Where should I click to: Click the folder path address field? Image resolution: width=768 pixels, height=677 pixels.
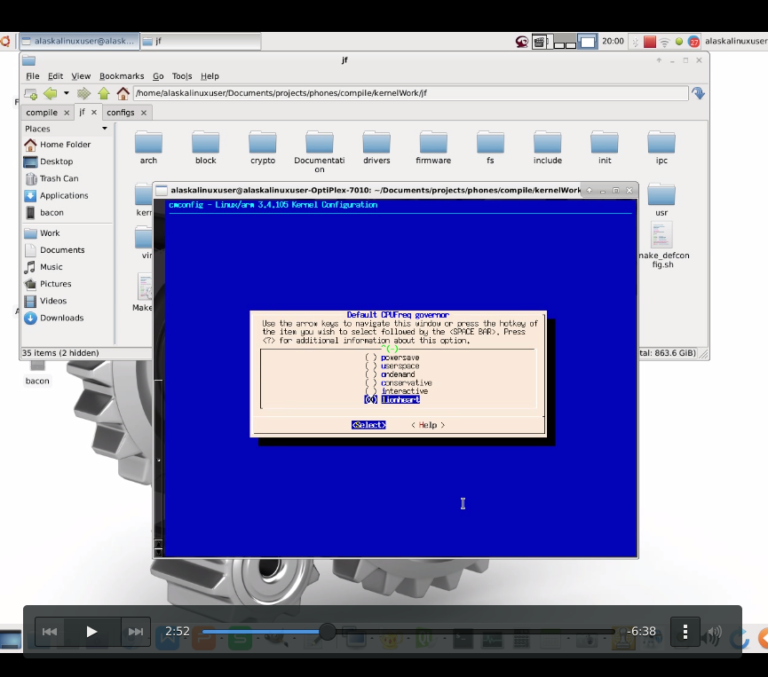[x=410, y=94]
